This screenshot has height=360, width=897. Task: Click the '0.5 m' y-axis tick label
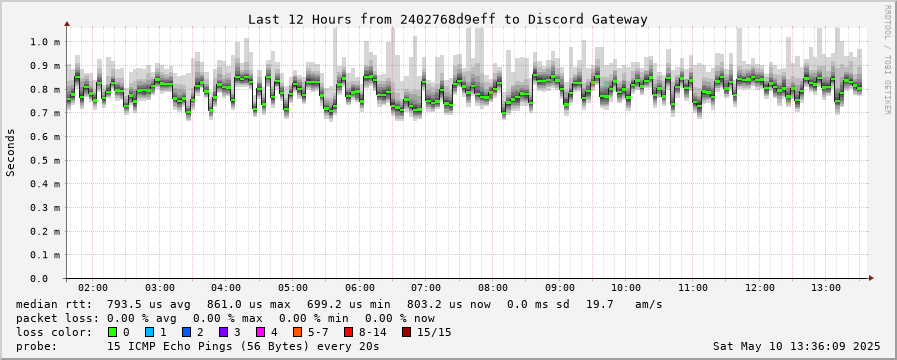click(45, 160)
